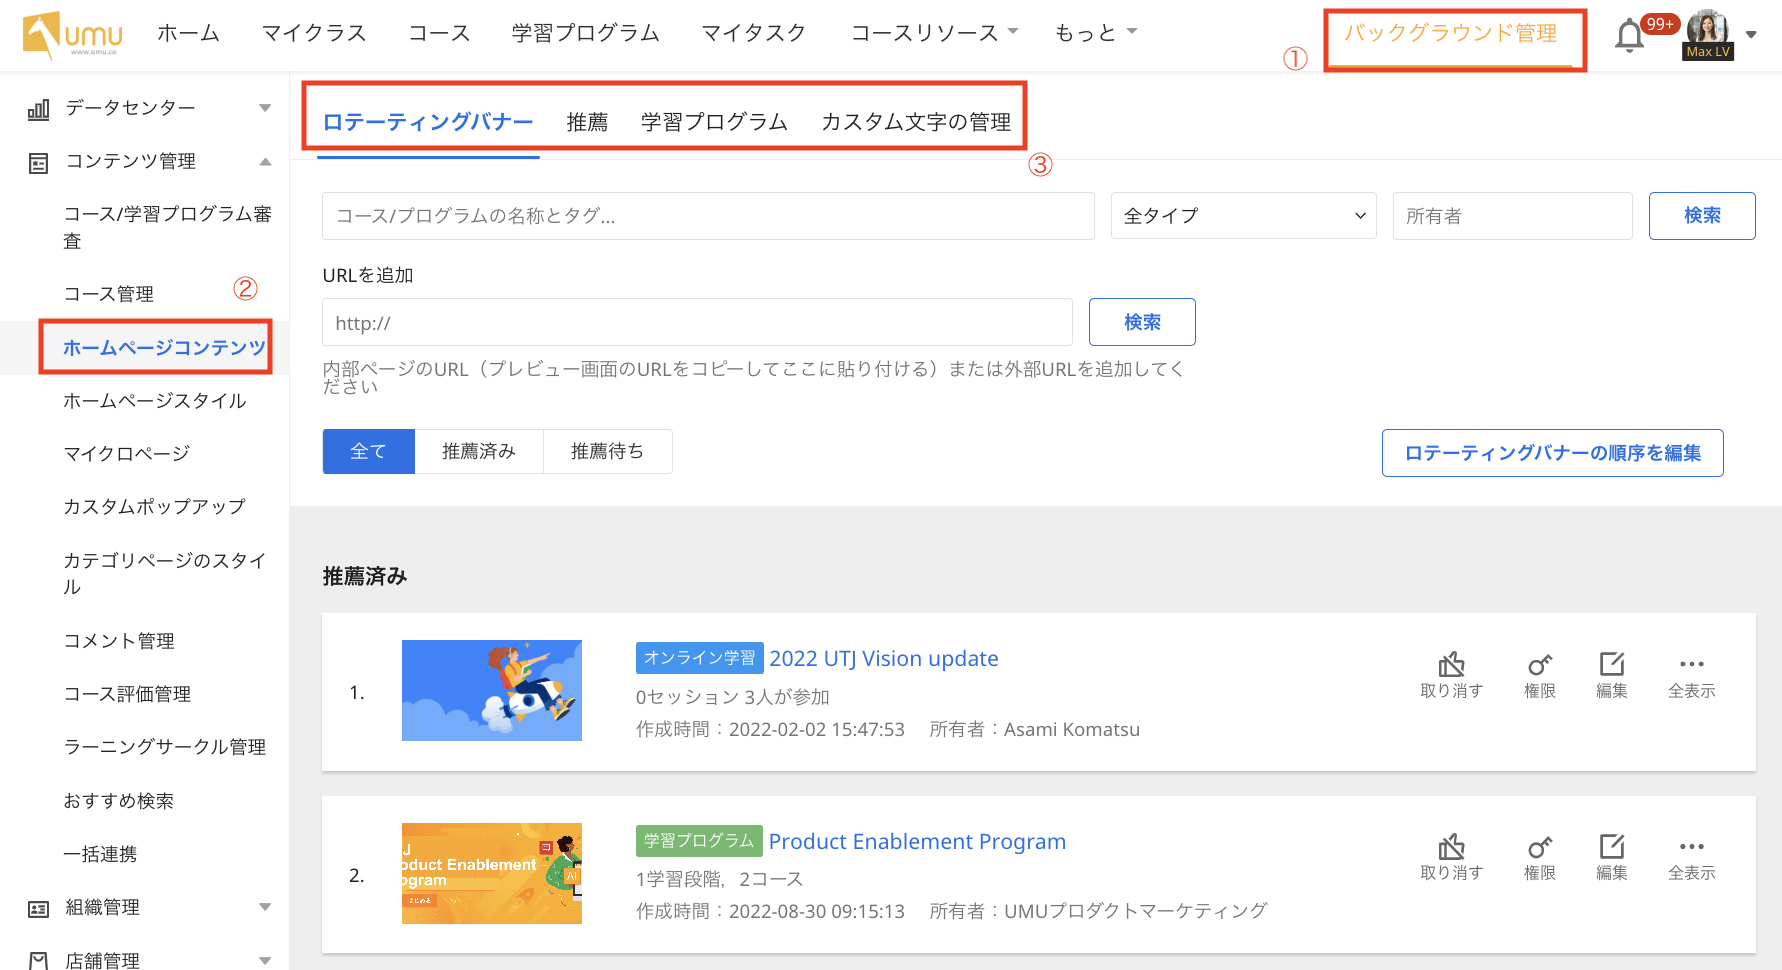Click the 2022 UTJ Vision update thumbnail
1782x970 pixels.
pos(492,691)
